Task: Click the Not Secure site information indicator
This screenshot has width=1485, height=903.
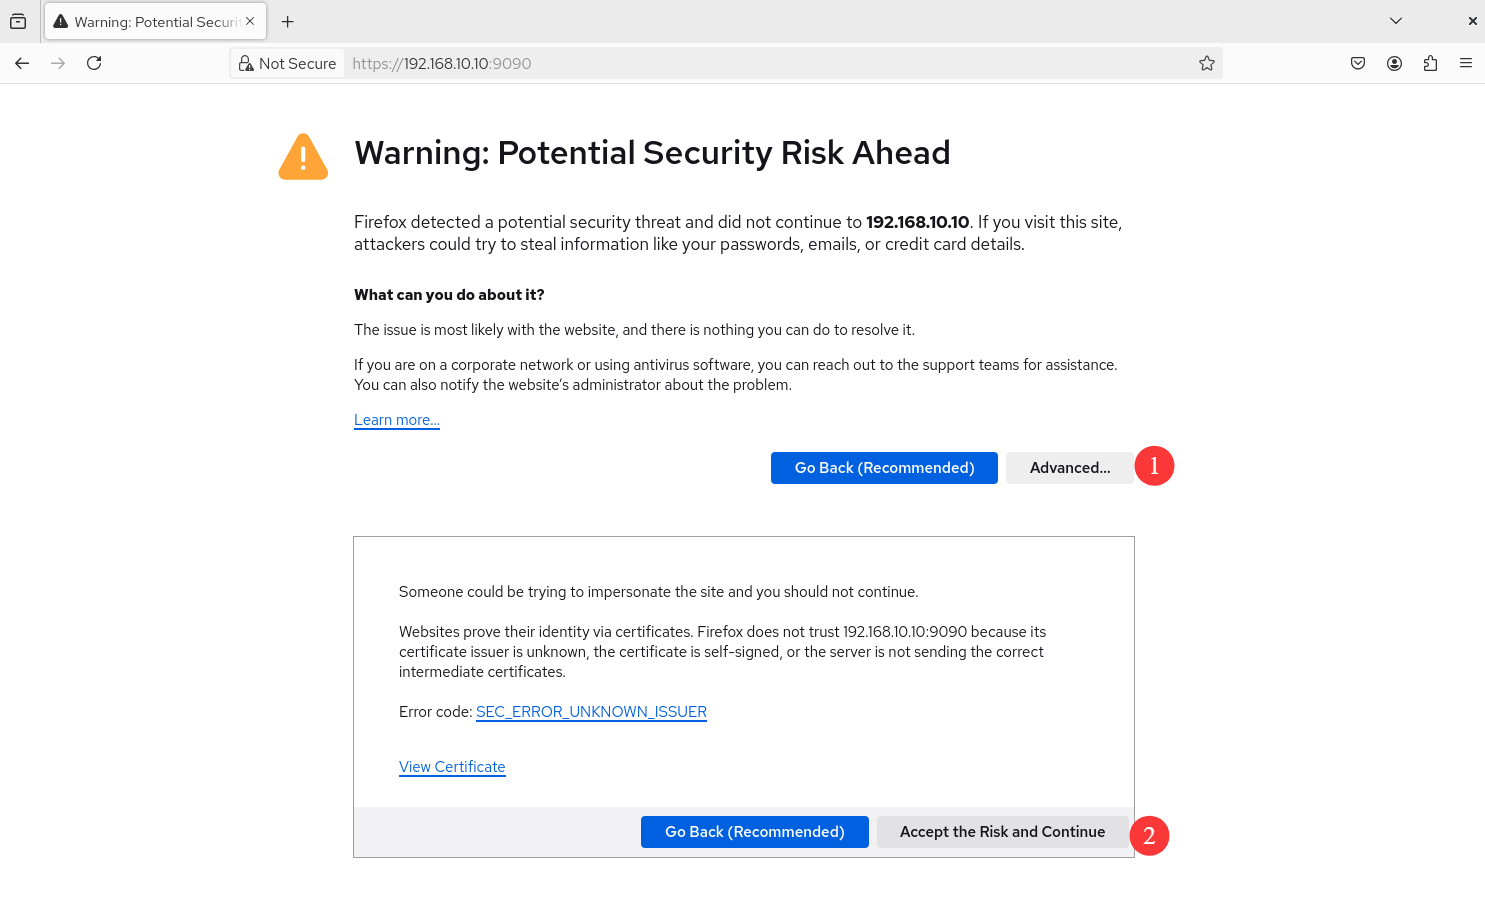Action: click(288, 63)
